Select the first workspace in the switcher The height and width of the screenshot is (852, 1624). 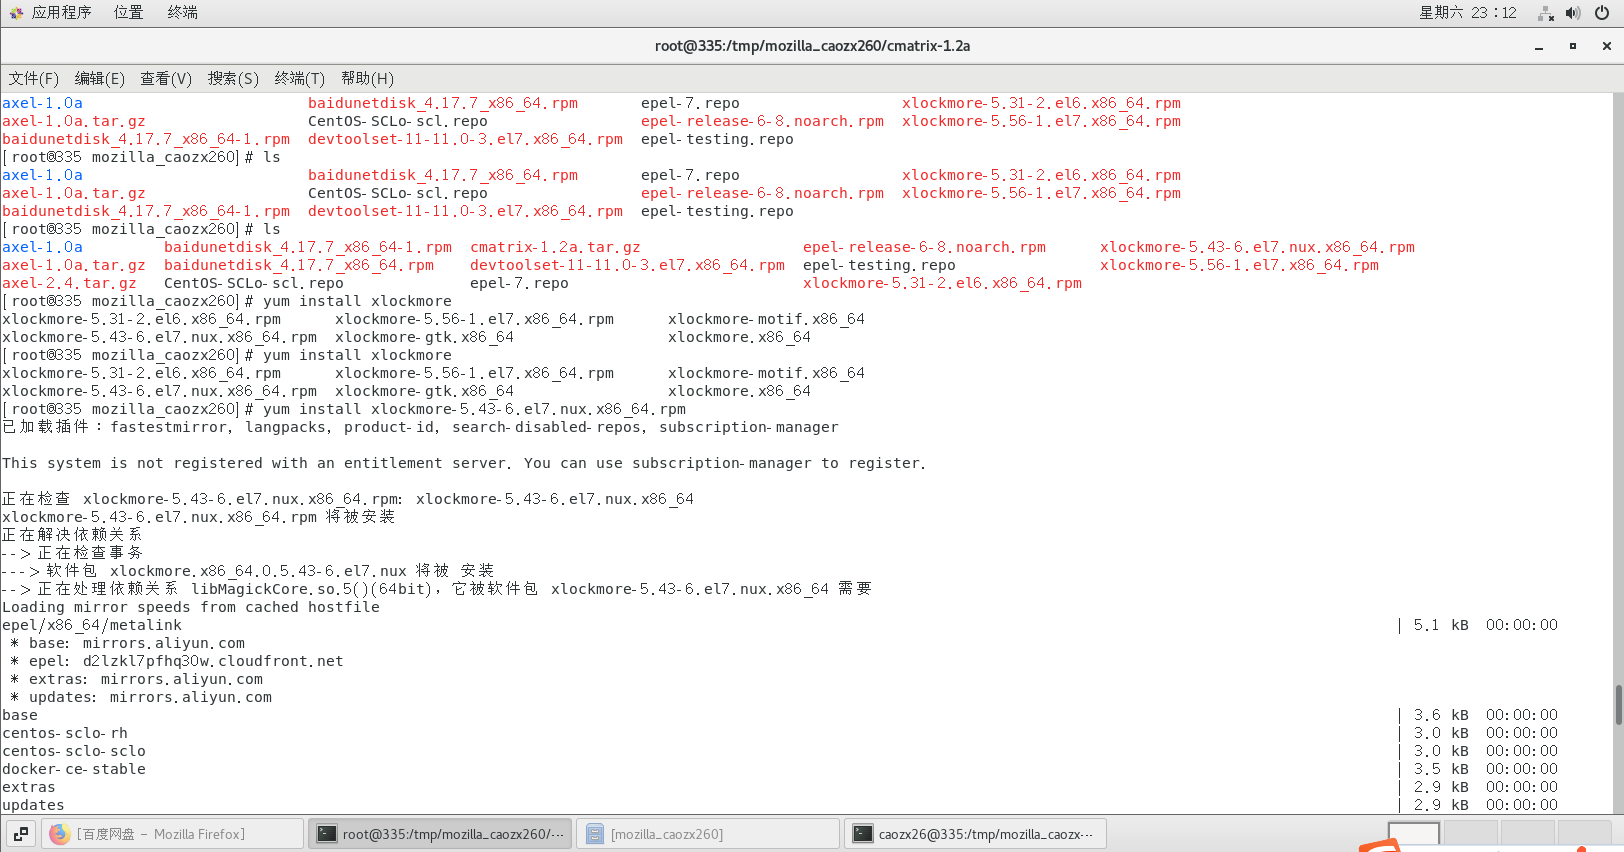[x=1414, y=835]
